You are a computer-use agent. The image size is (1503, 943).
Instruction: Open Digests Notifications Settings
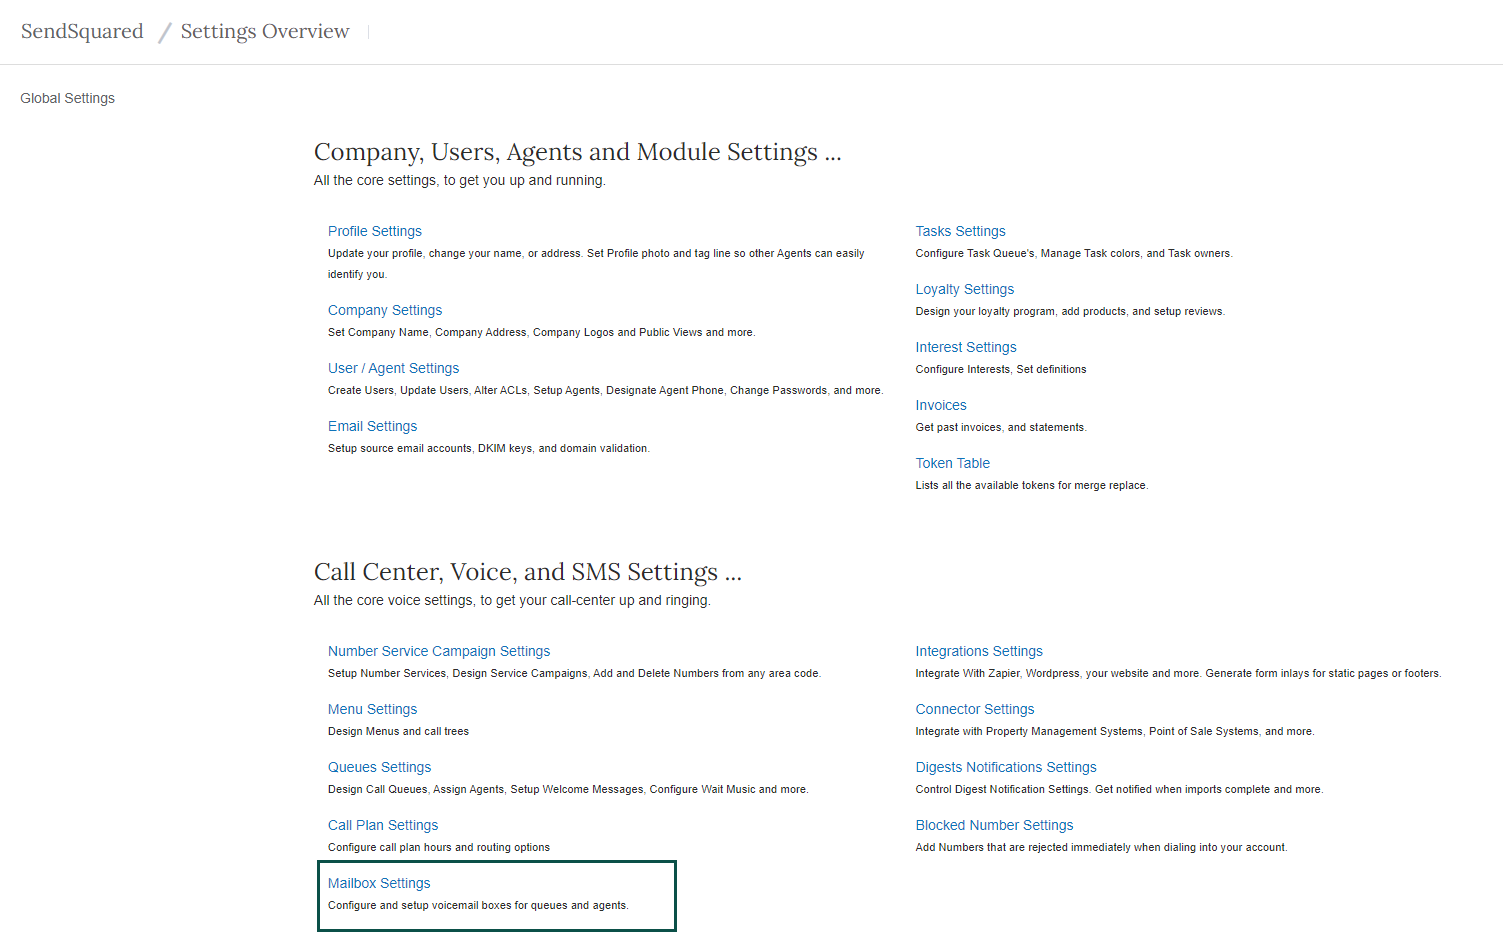[1005, 767]
